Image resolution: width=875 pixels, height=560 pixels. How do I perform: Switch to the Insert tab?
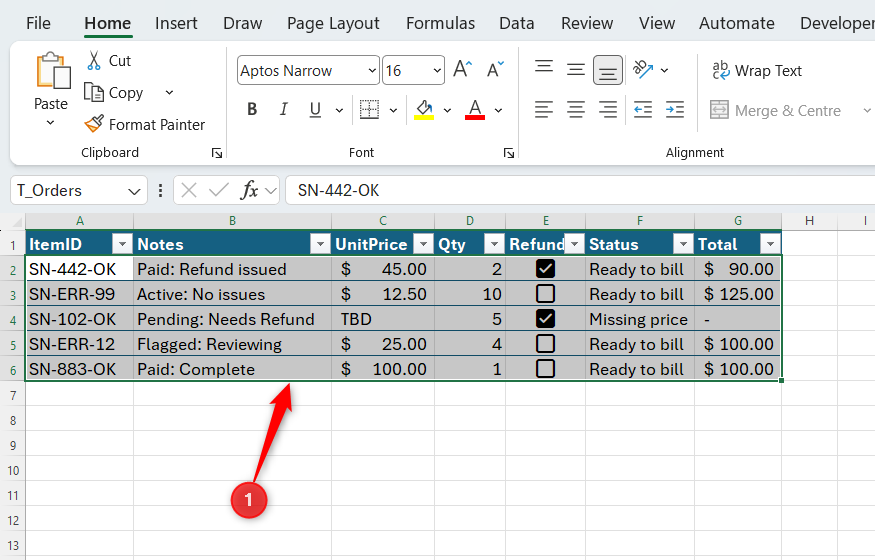coord(176,23)
